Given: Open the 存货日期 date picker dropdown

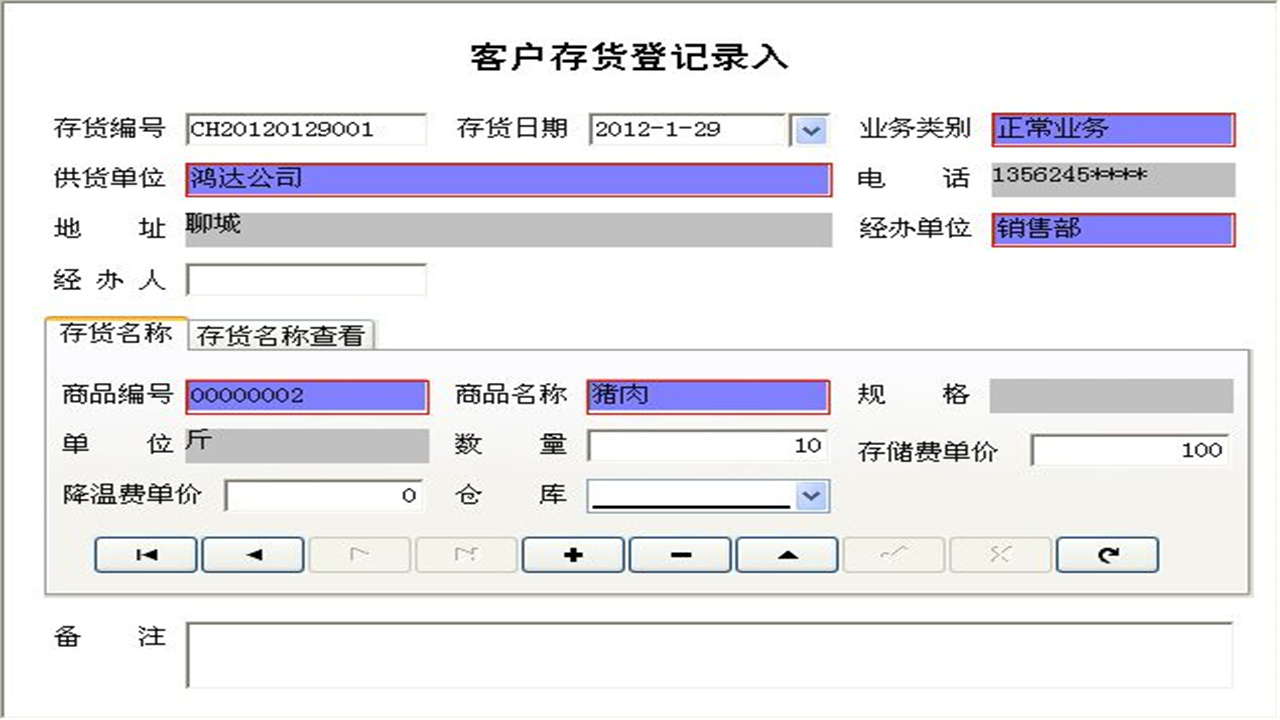Looking at the screenshot, I should pyautogui.click(x=812, y=129).
